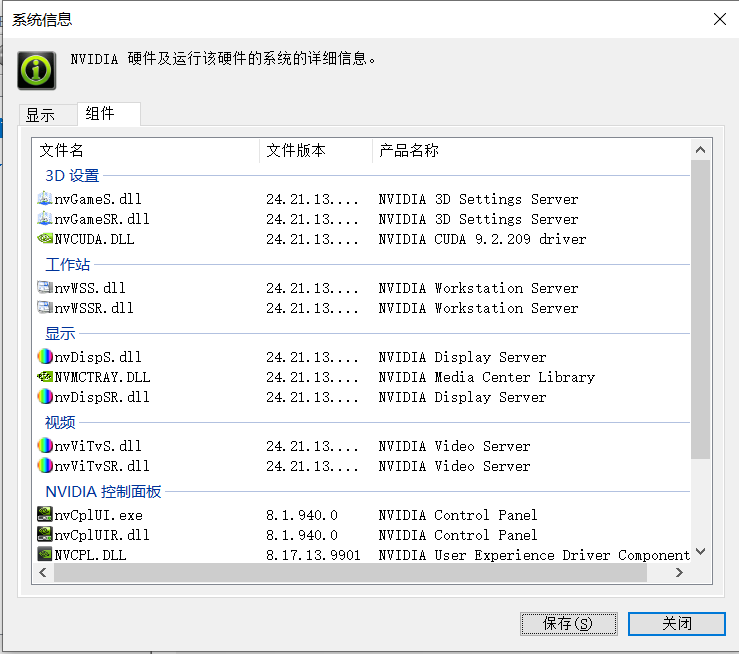
Task: Click the nvViTvSR.dll rainbow icon
Action: pos(45,466)
